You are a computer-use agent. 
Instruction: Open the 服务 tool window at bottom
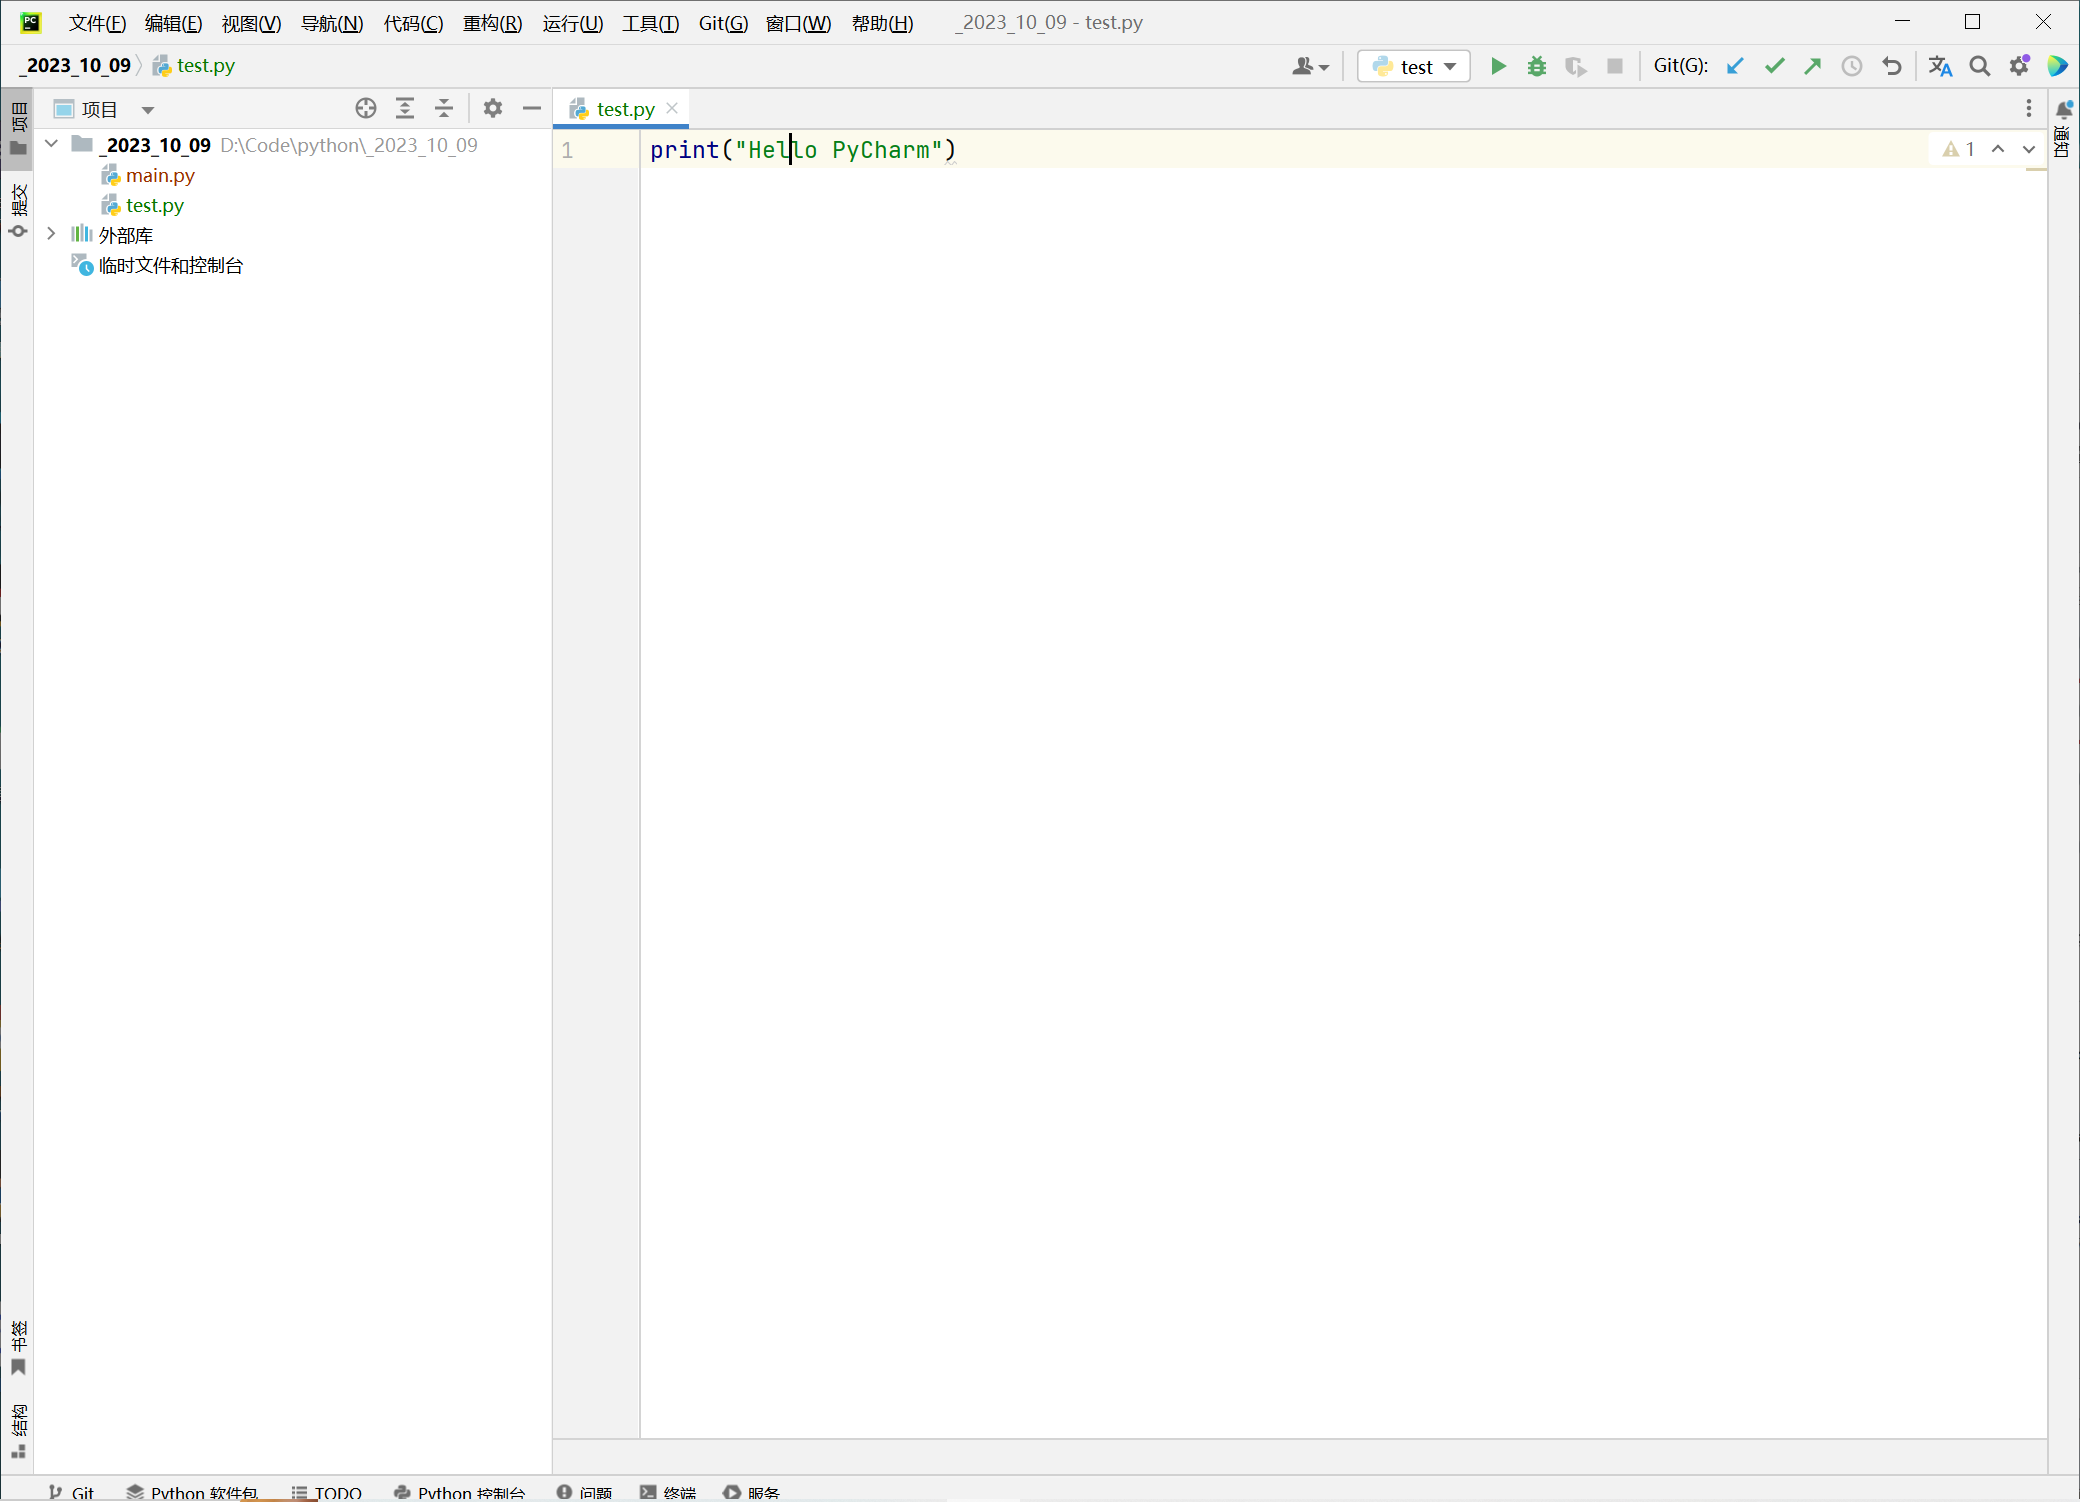point(752,1491)
